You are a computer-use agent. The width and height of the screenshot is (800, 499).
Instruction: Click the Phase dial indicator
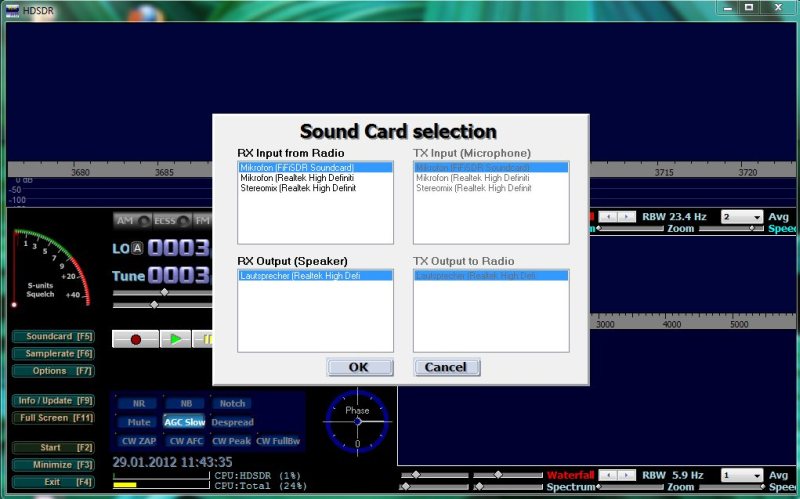357,419
